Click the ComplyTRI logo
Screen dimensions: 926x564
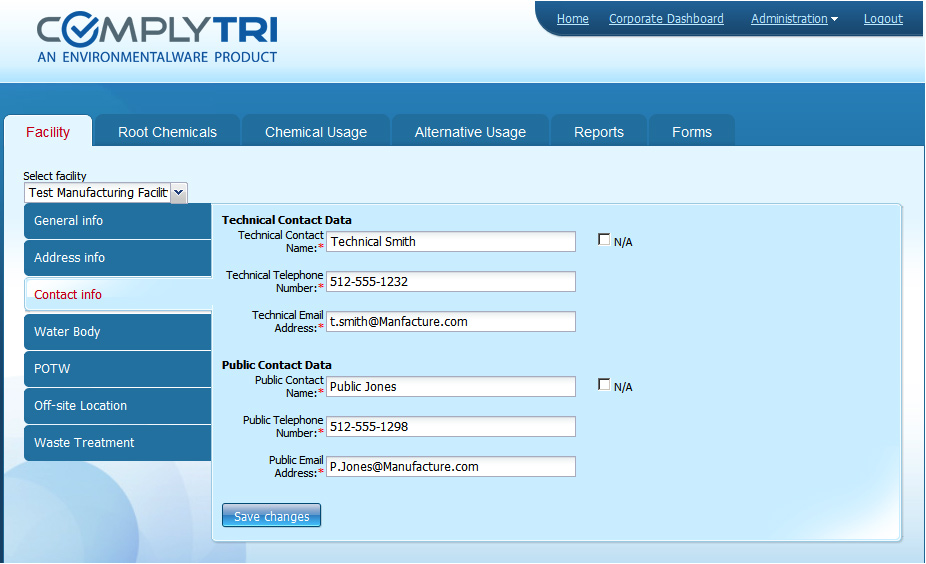[157, 38]
